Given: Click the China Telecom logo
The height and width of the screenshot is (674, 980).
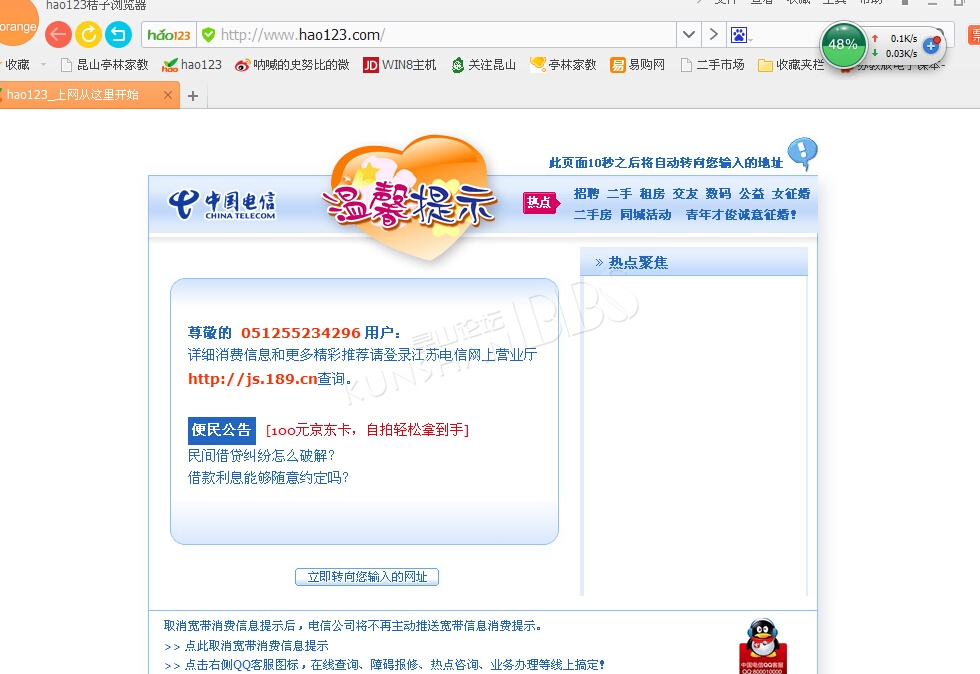Looking at the screenshot, I should [222, 204].
